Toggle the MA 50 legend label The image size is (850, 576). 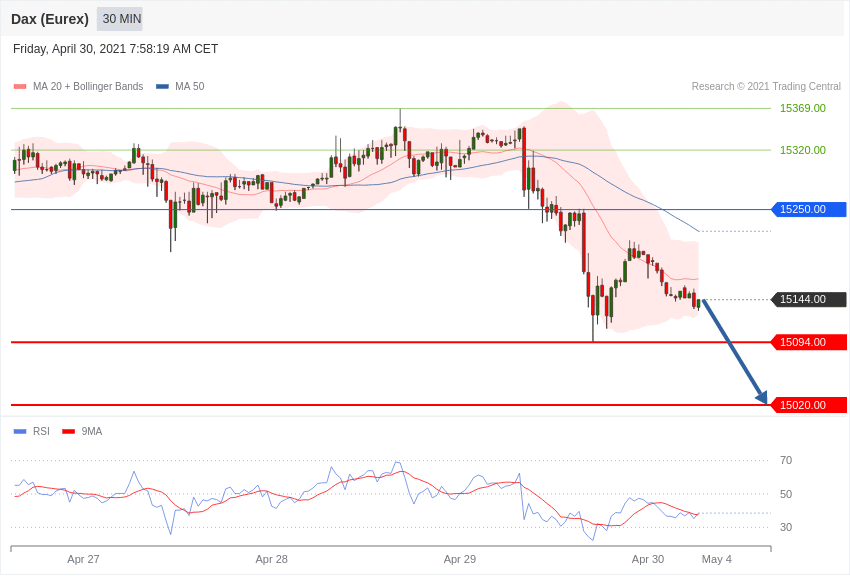tap(190, 87)
